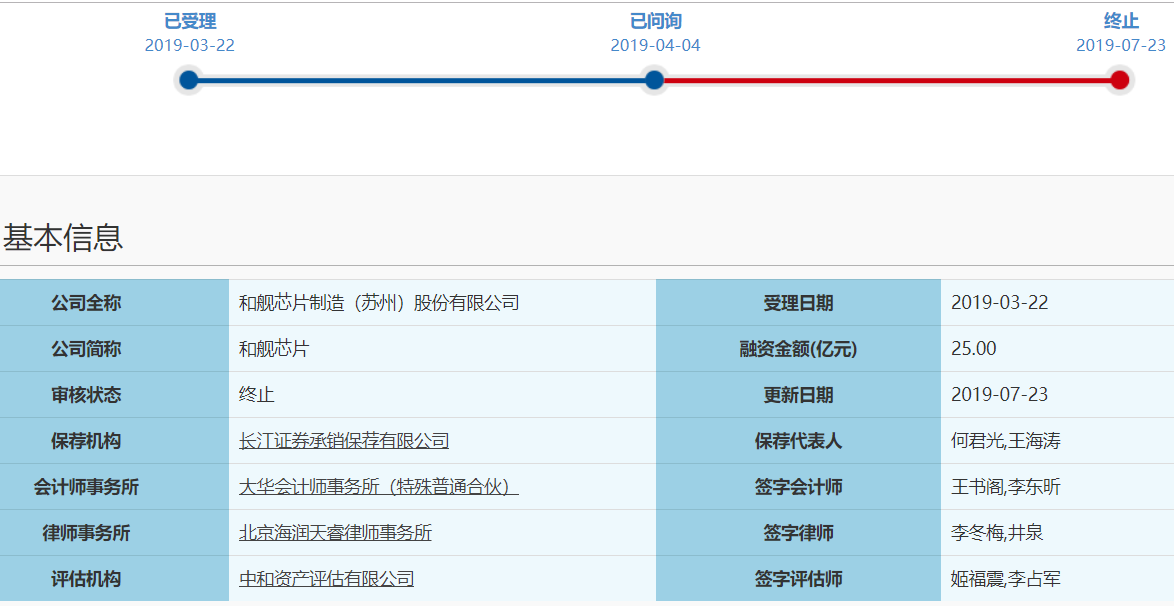Open 长江证券承销保荐有限公司 link

tap(344, 440)
